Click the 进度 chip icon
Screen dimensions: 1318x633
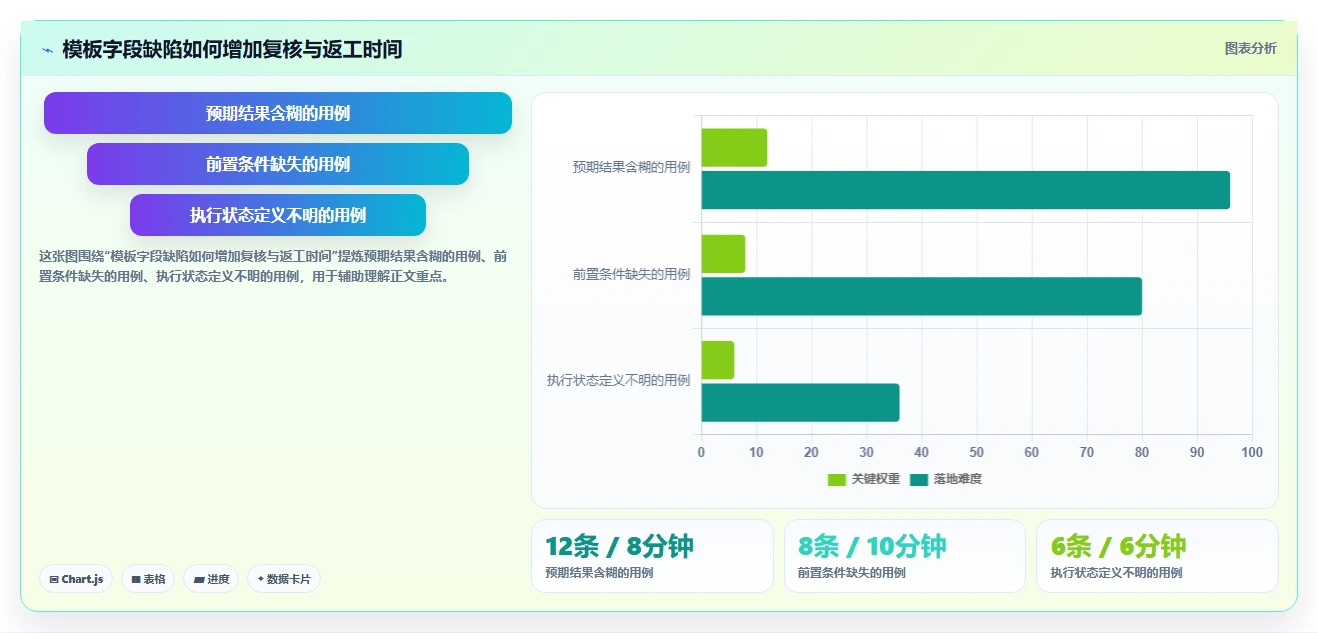pyautogui.click(x=199, y=580)
